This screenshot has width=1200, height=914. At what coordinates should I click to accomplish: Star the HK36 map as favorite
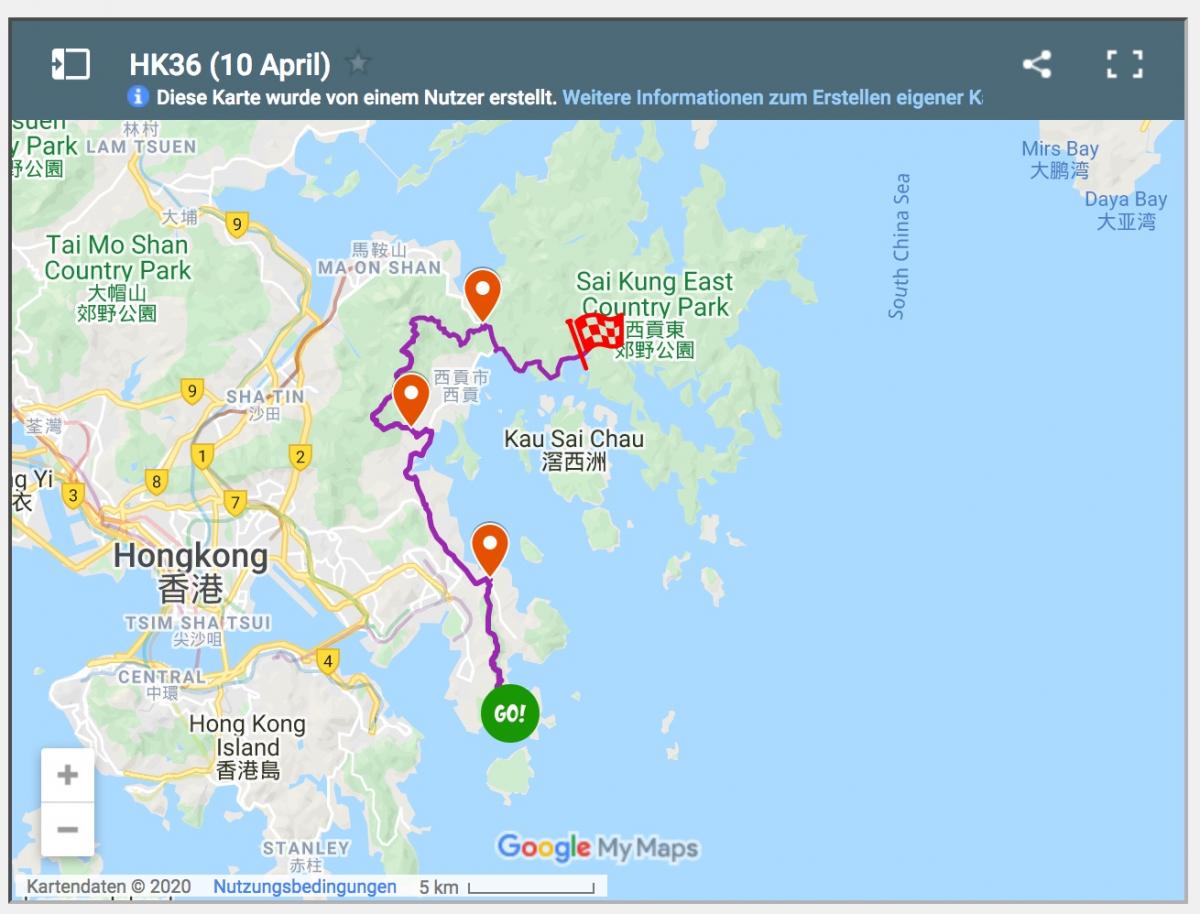click(358, 64)
